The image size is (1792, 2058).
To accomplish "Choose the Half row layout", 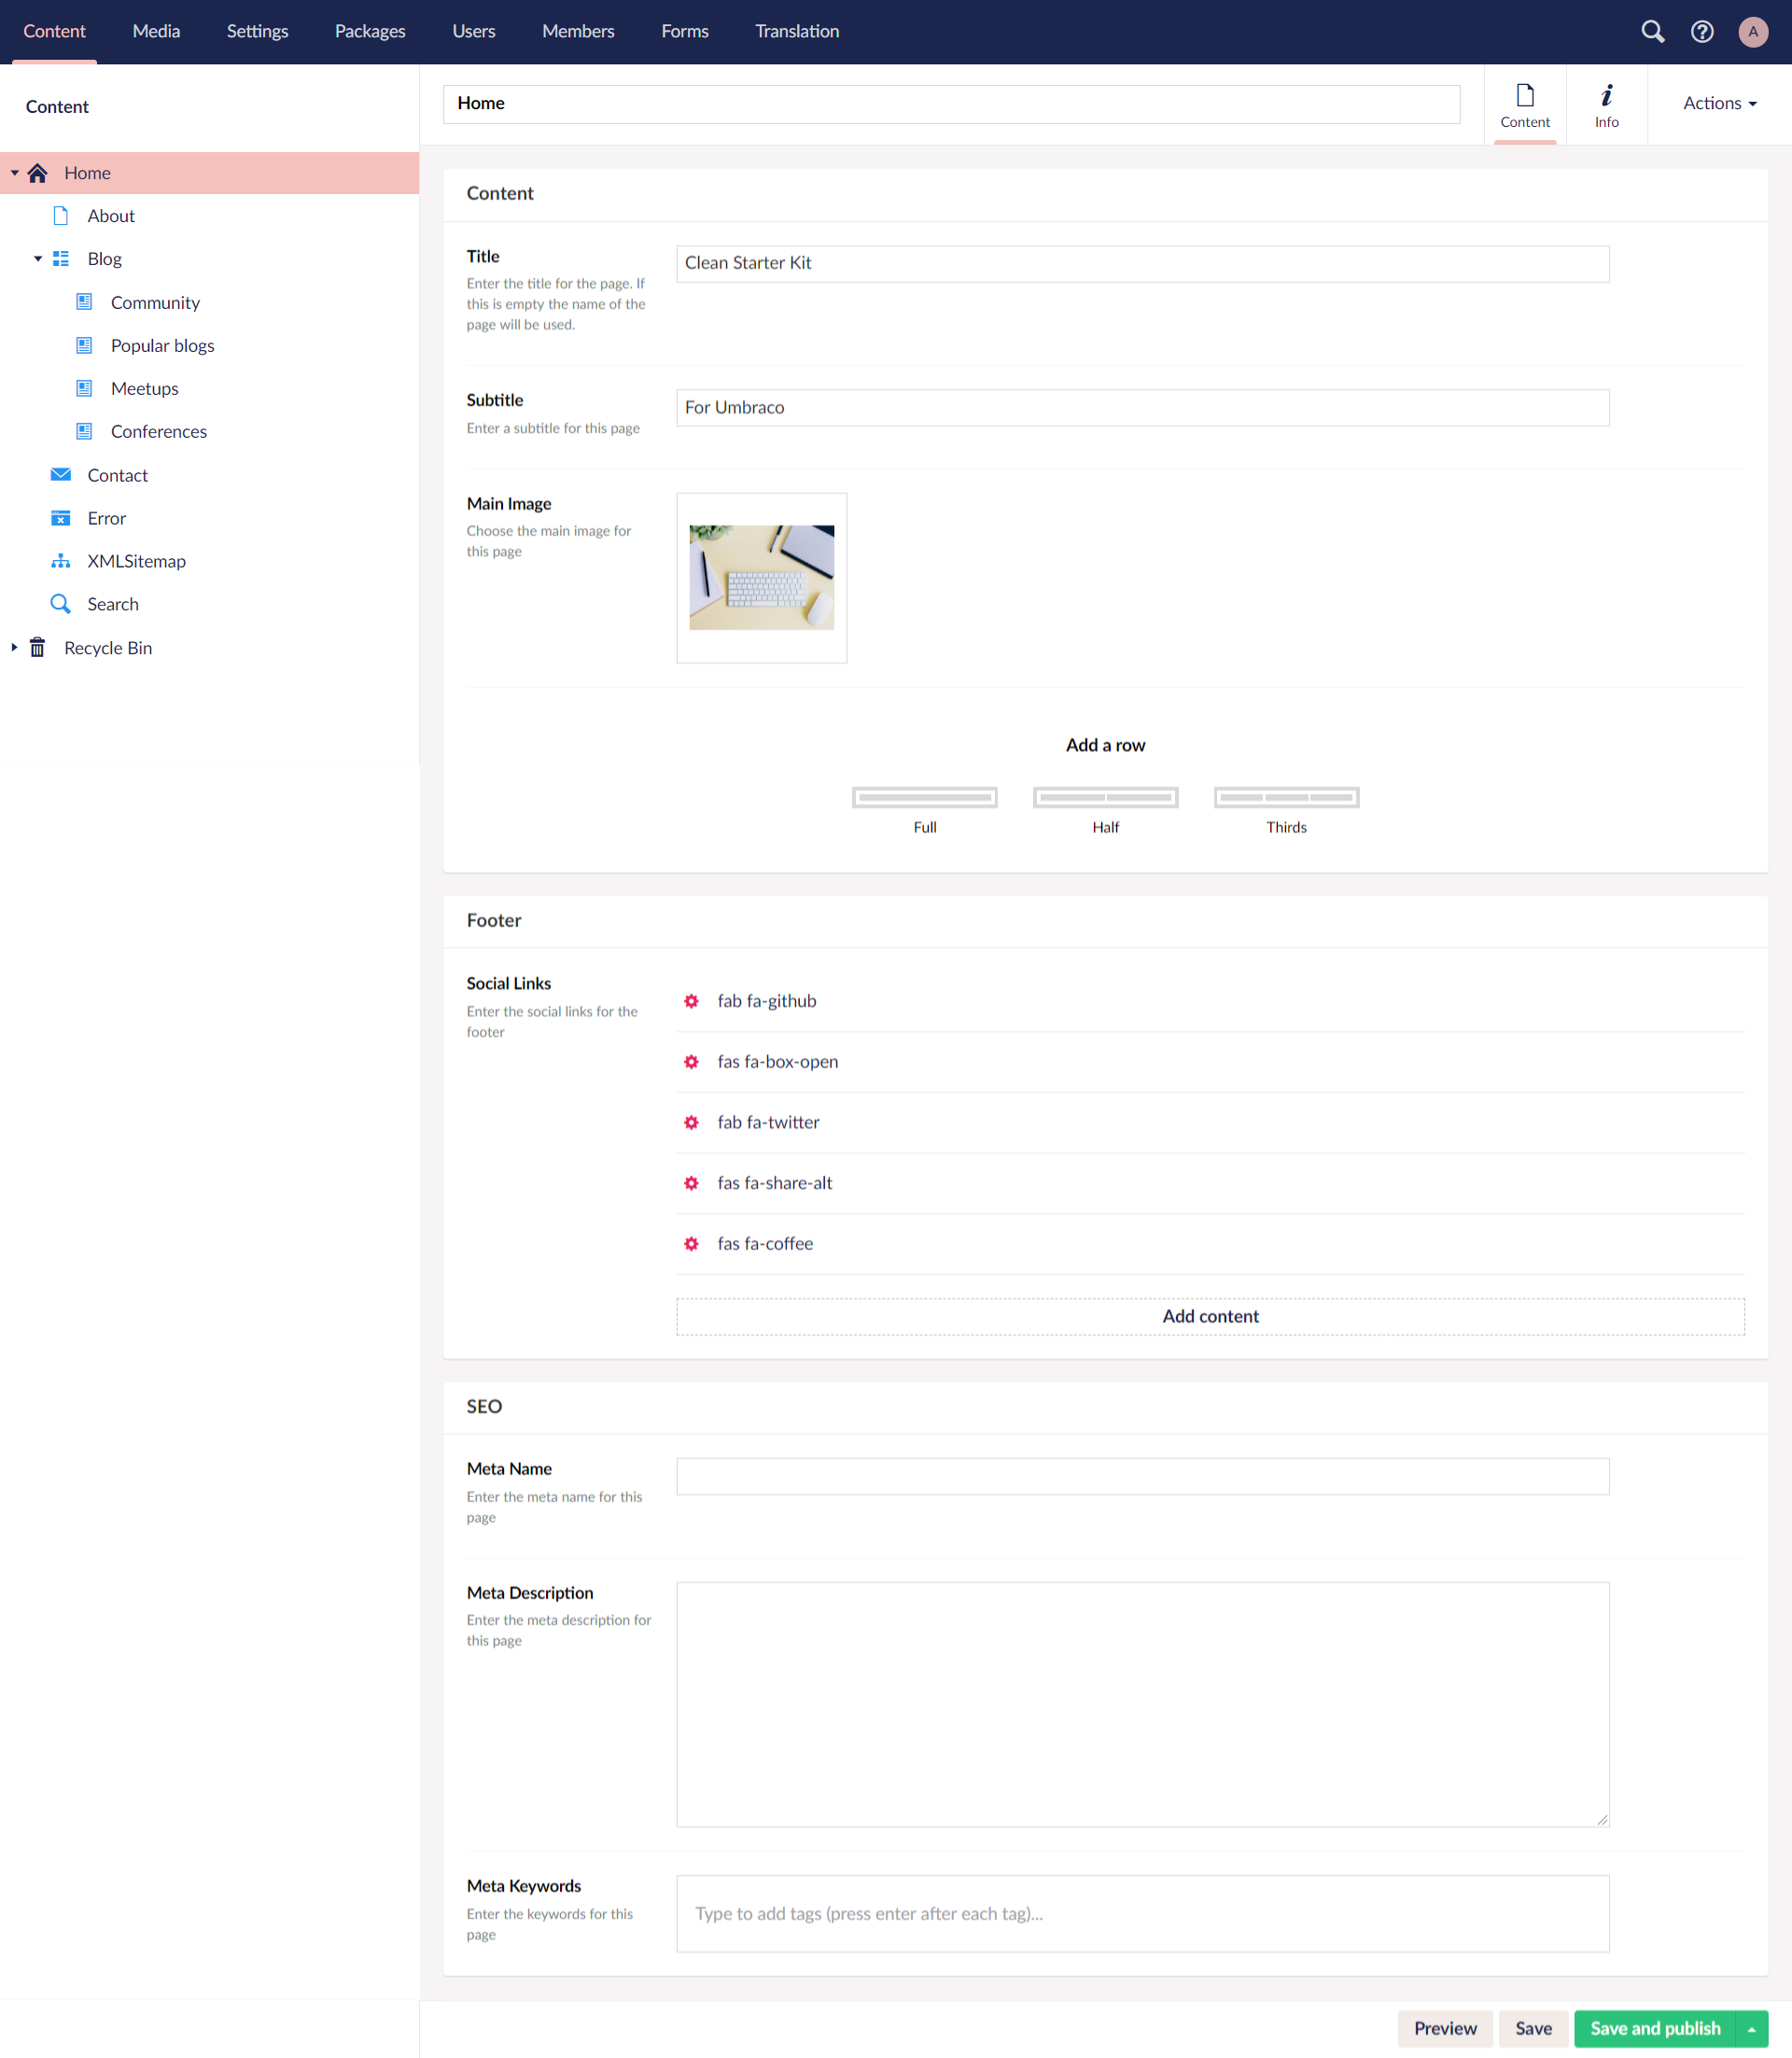I will click(1105, 810).
